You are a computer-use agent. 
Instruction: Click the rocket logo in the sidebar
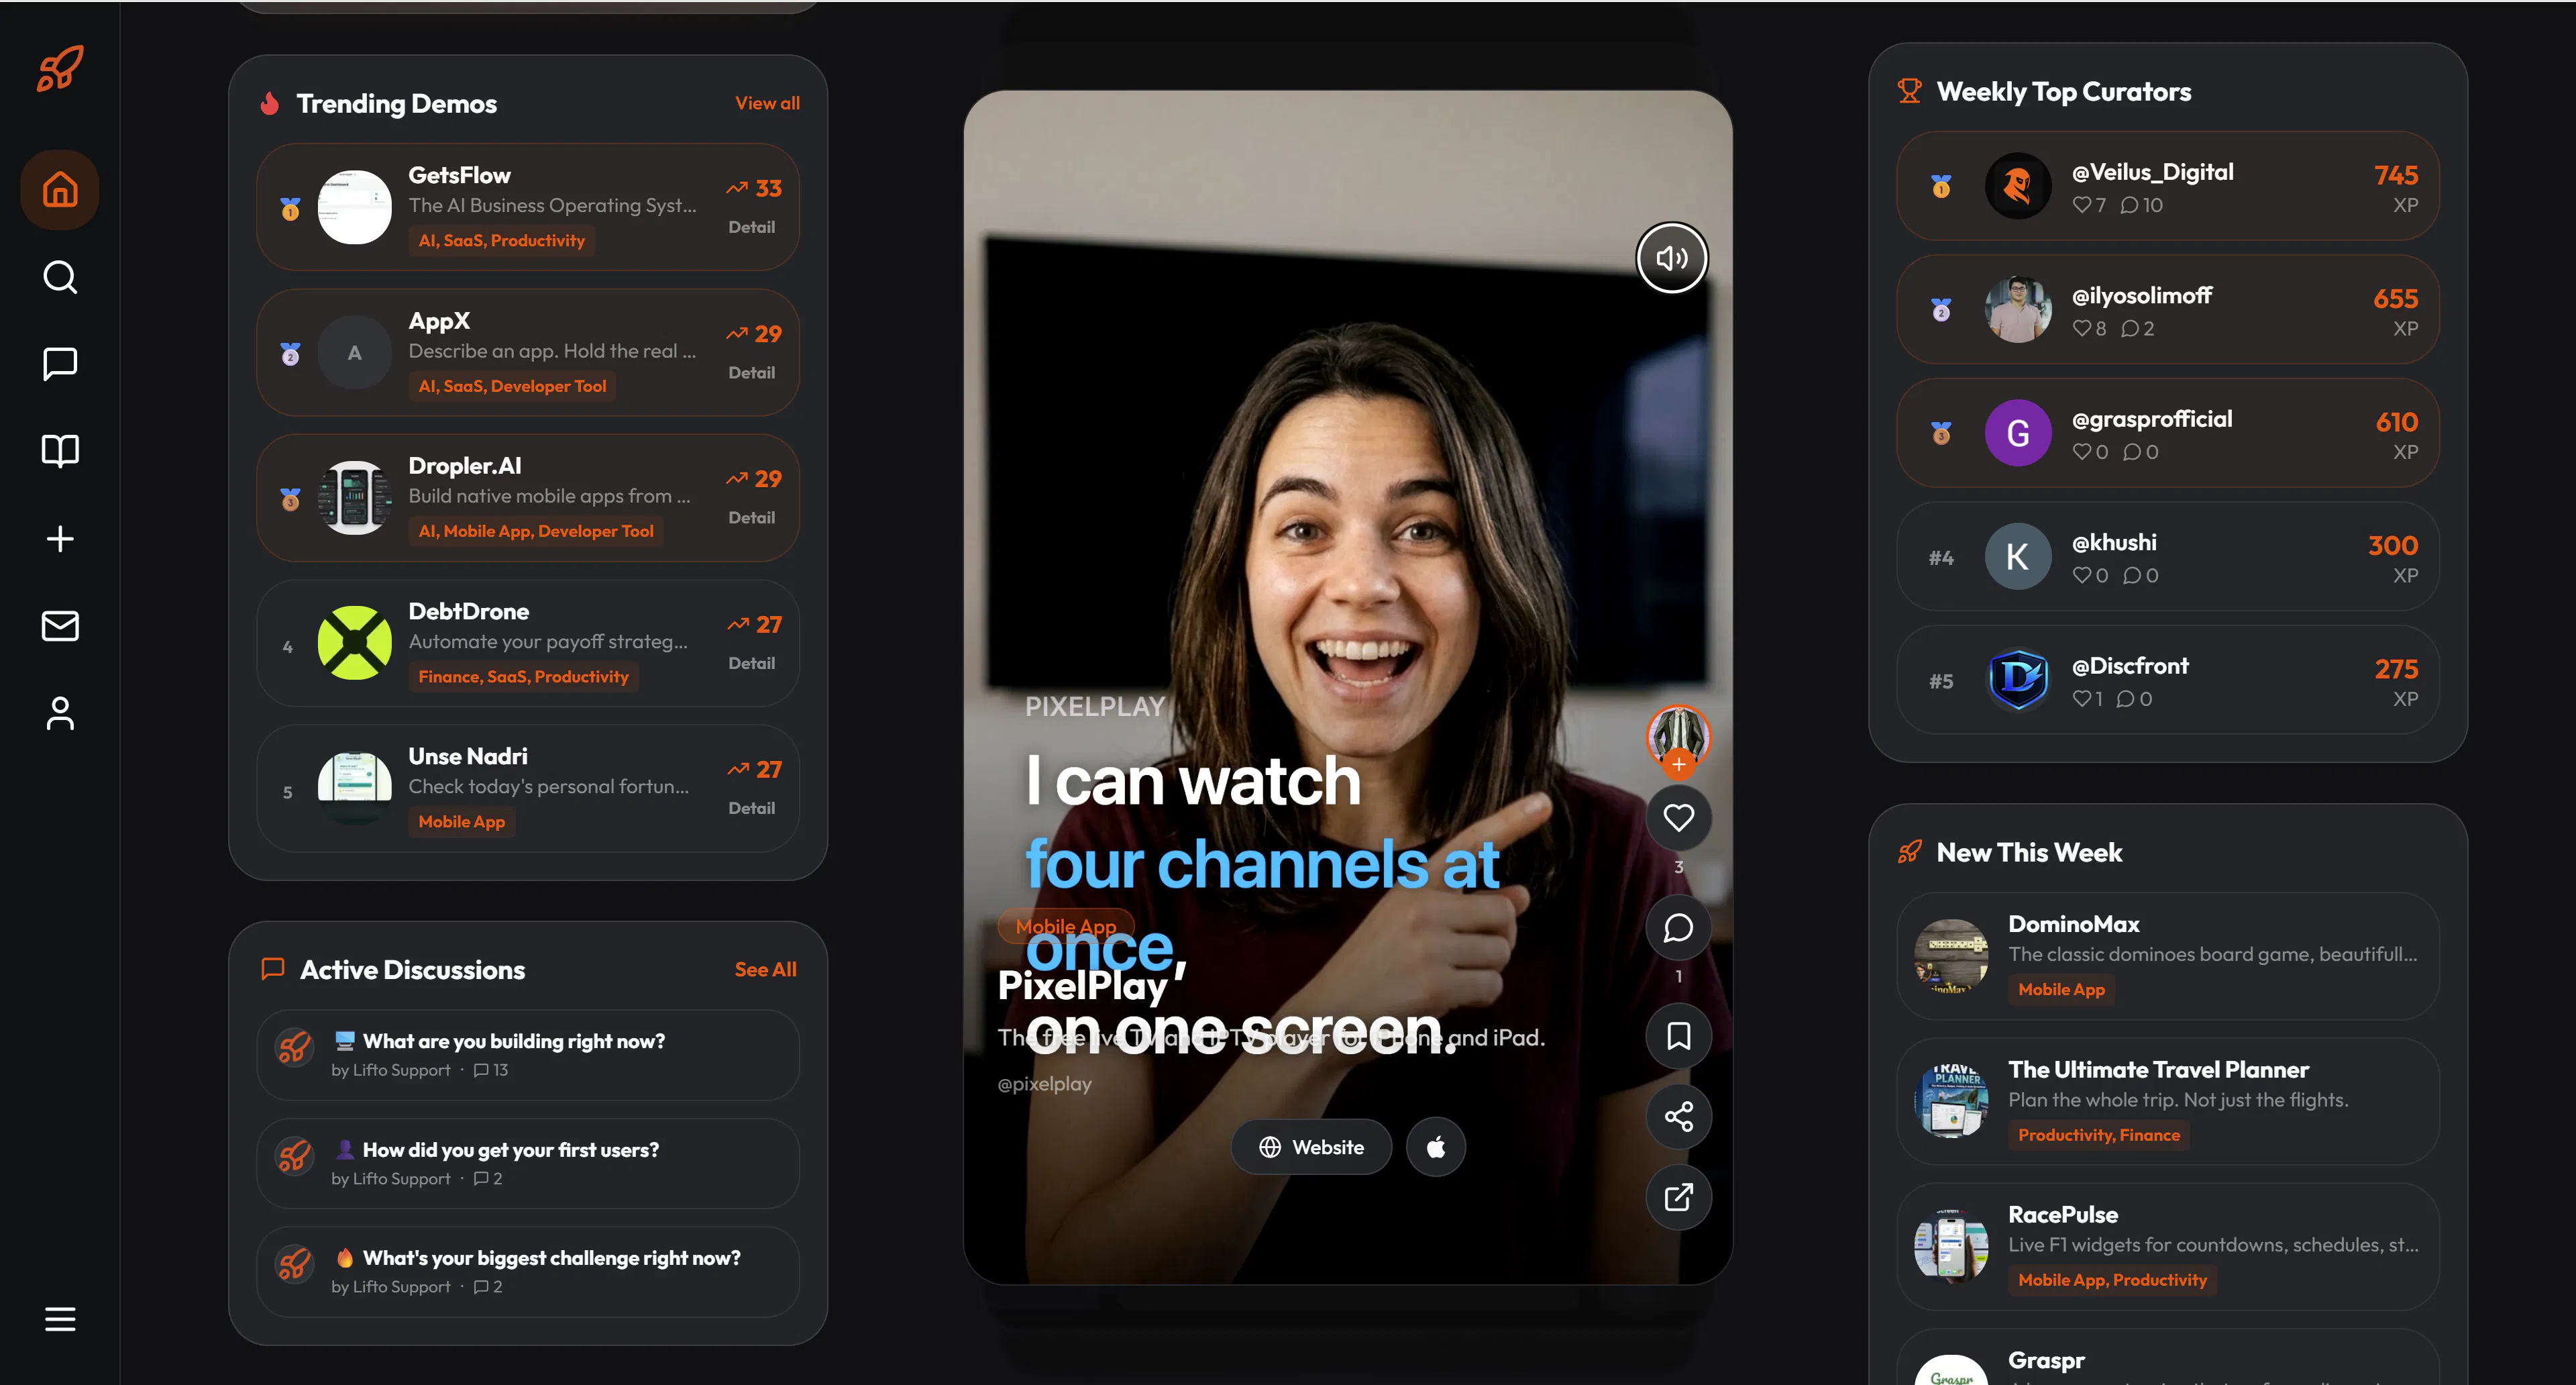(x=60, y=69)
